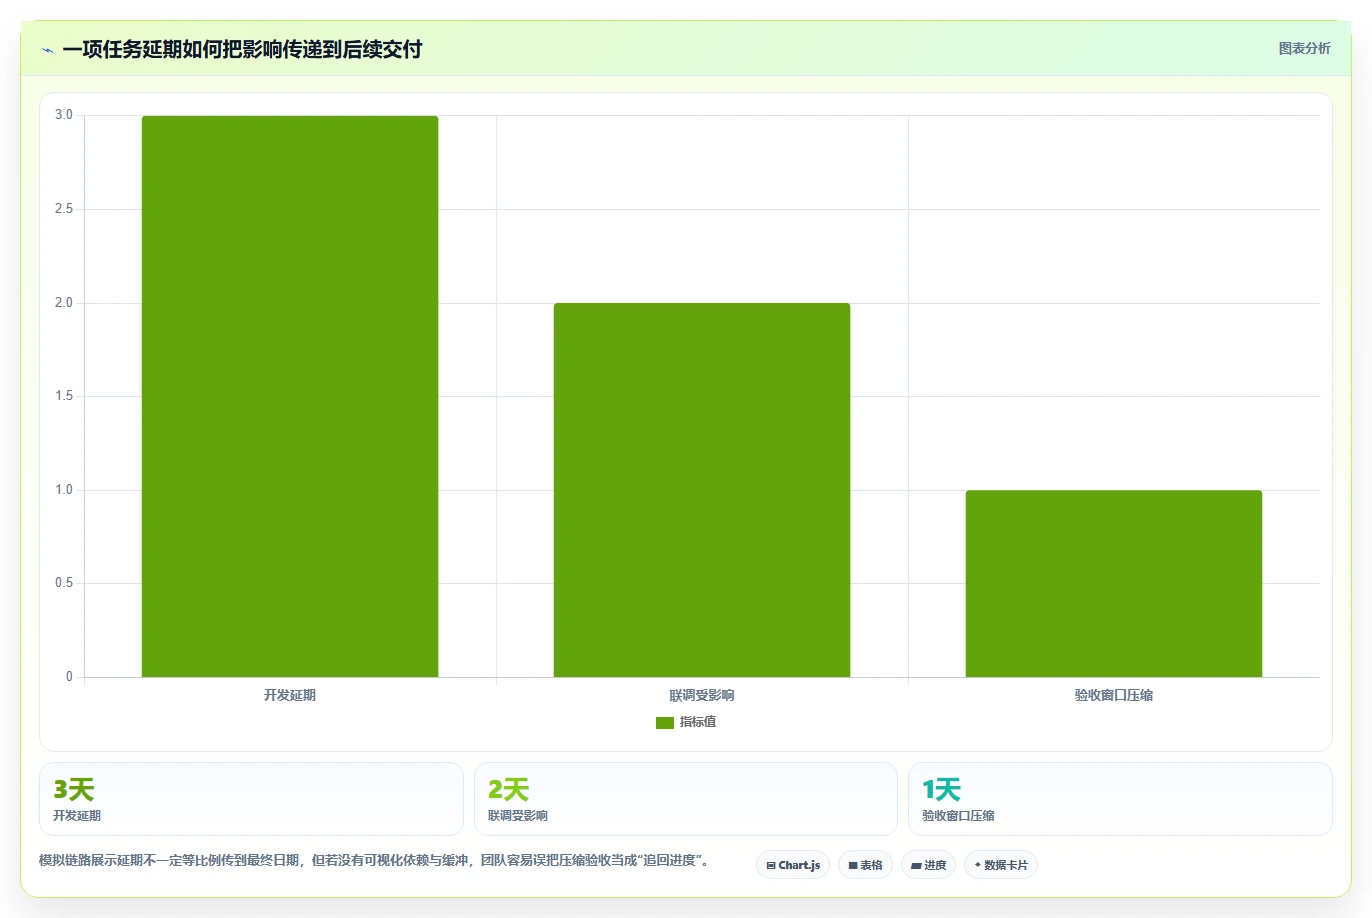Screen dimensions: 1372x918
Task: Click the 1.0 y-axis tick label
Action: 64,490
